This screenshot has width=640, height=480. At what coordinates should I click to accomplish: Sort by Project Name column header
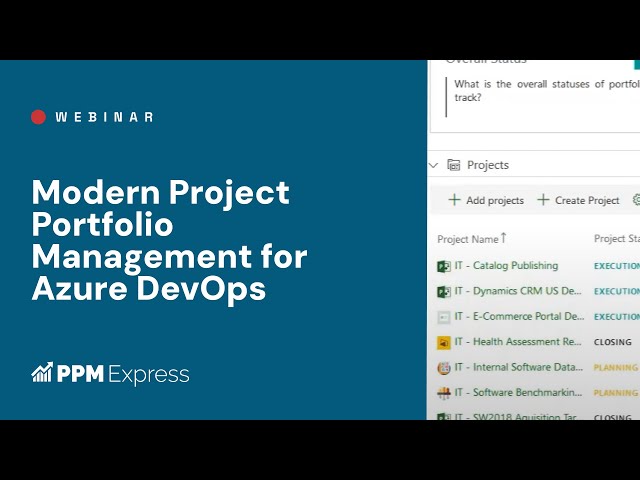coord(468,239)
